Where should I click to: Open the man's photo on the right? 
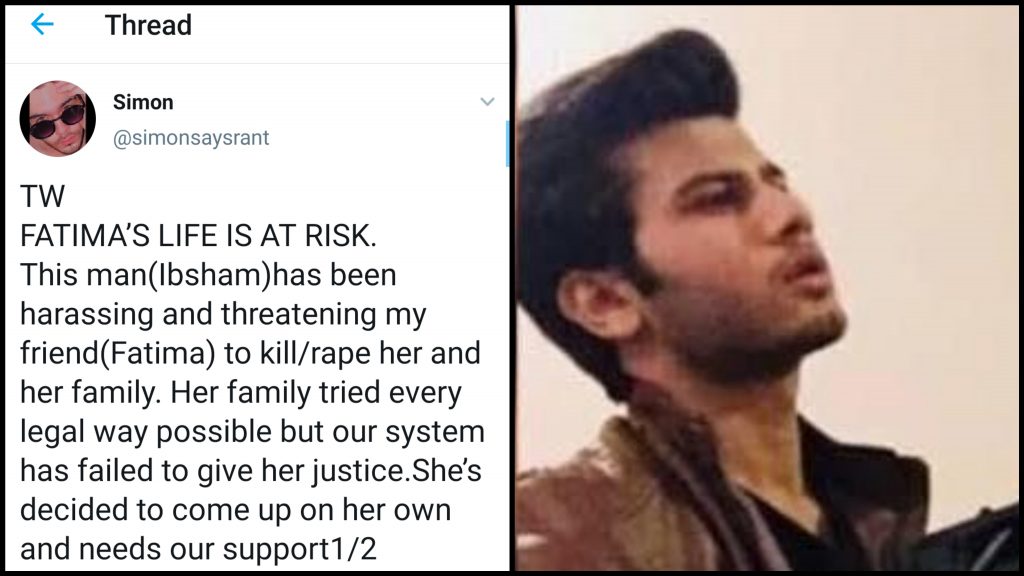click(767, 288)
